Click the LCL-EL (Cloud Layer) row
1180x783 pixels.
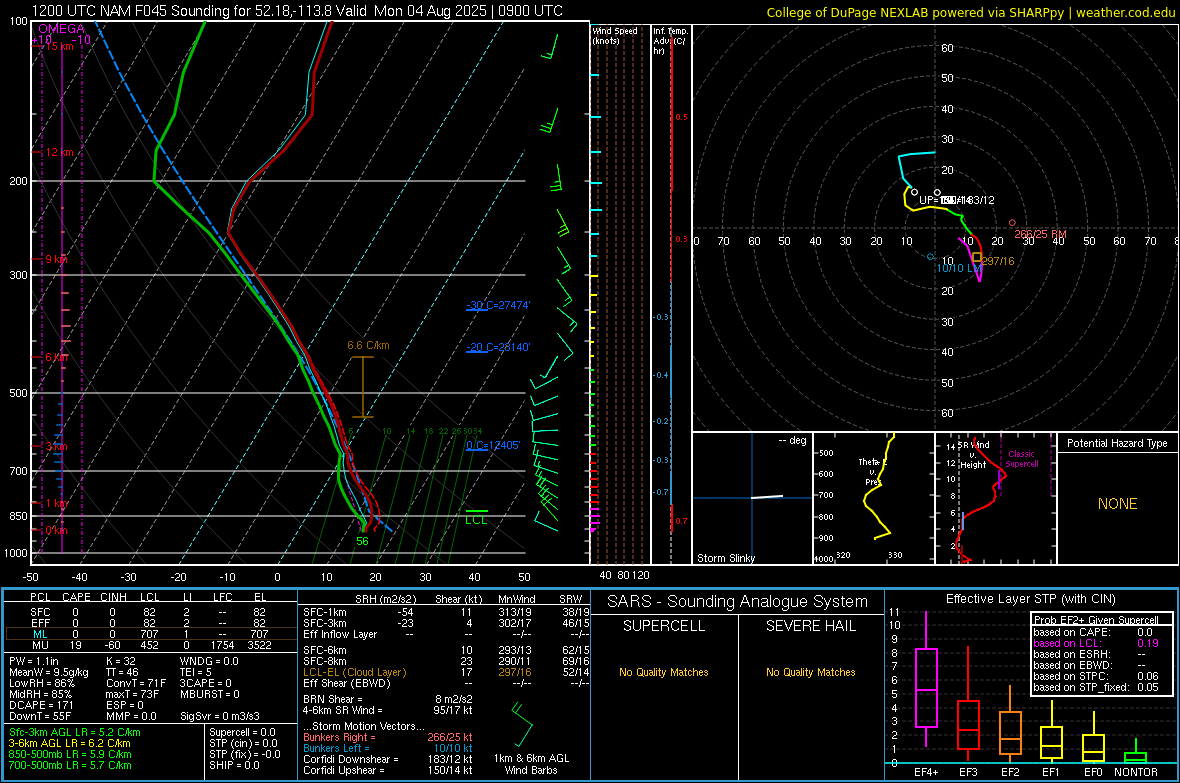tap(445, 672)
